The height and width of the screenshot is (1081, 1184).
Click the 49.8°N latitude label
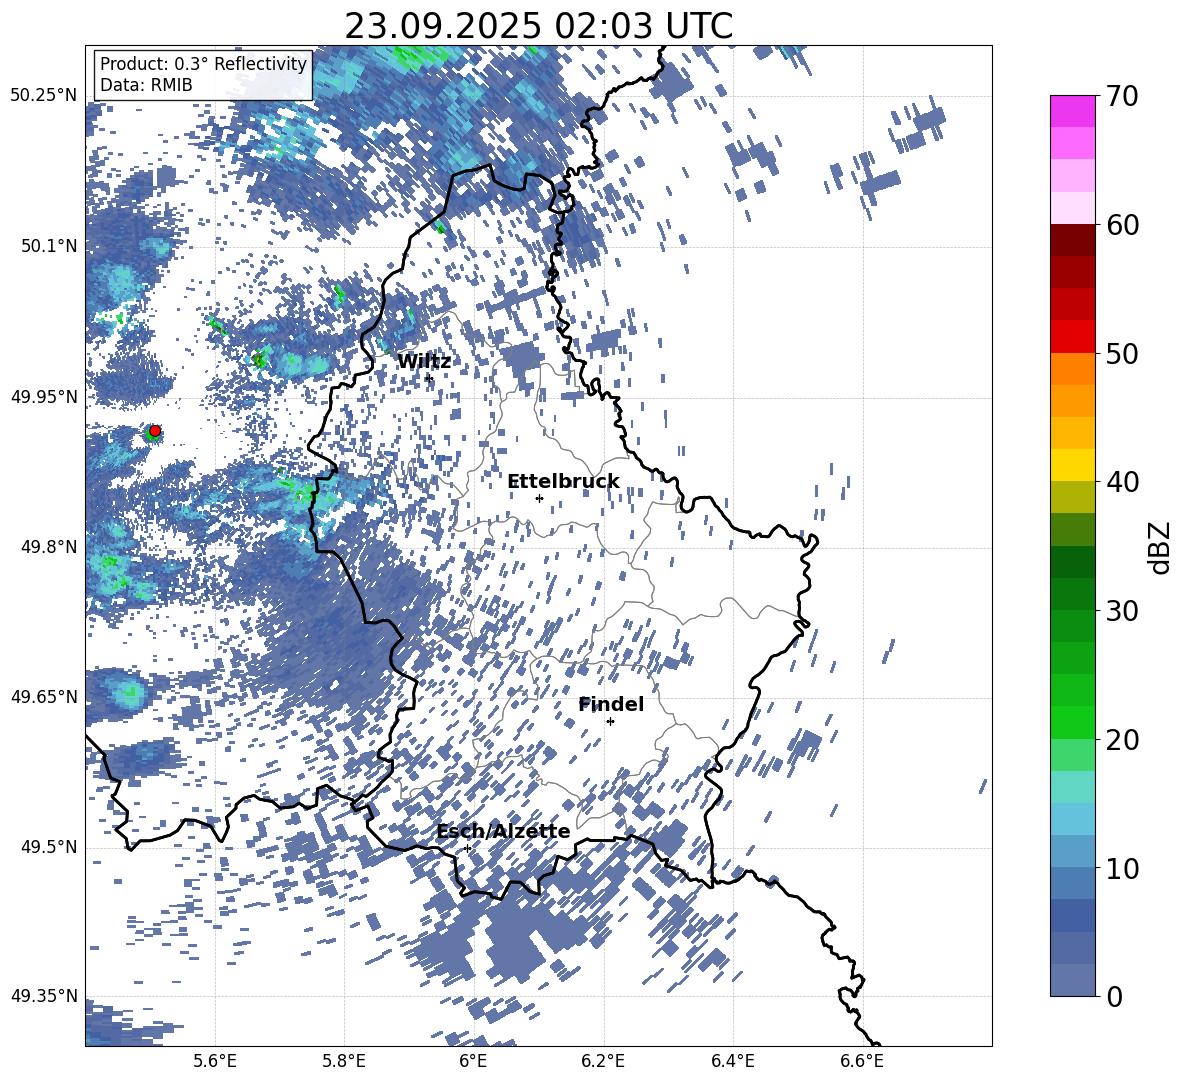coord(50,547)
